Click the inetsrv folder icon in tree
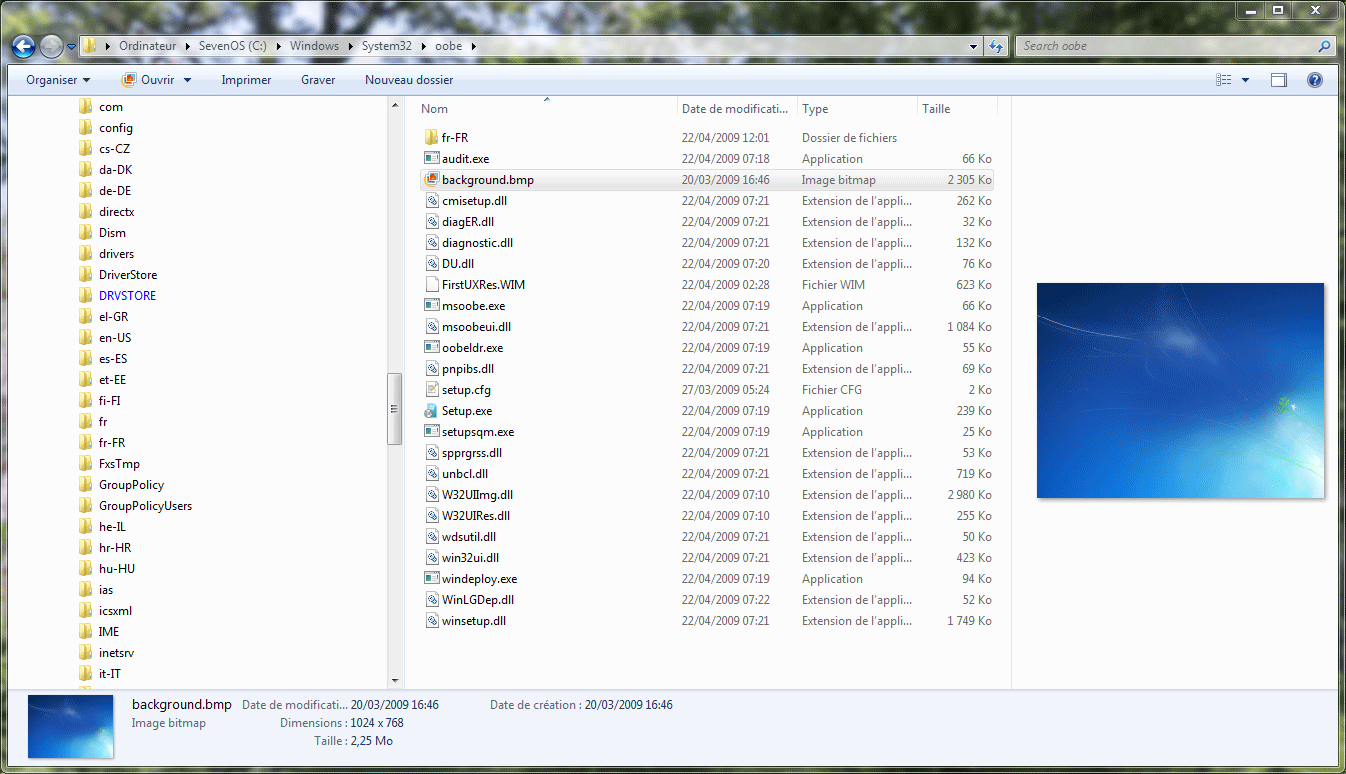 click(86, 653)
